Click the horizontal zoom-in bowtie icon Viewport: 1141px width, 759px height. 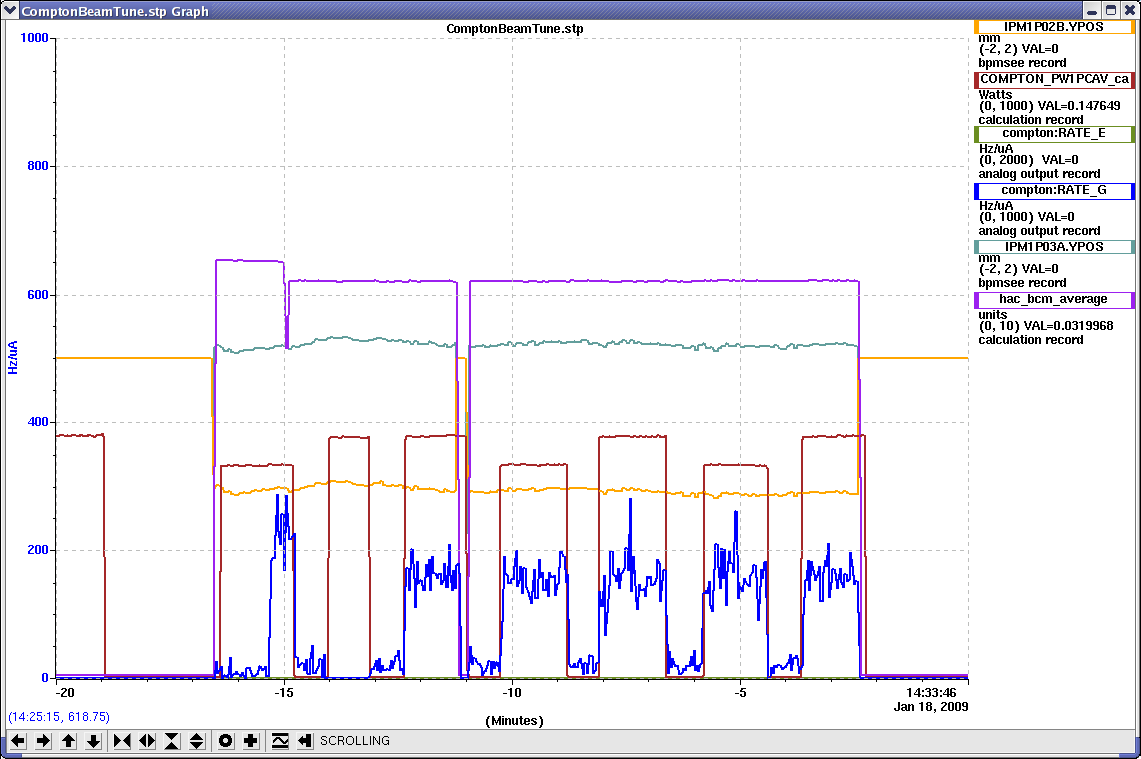[122, 741]
